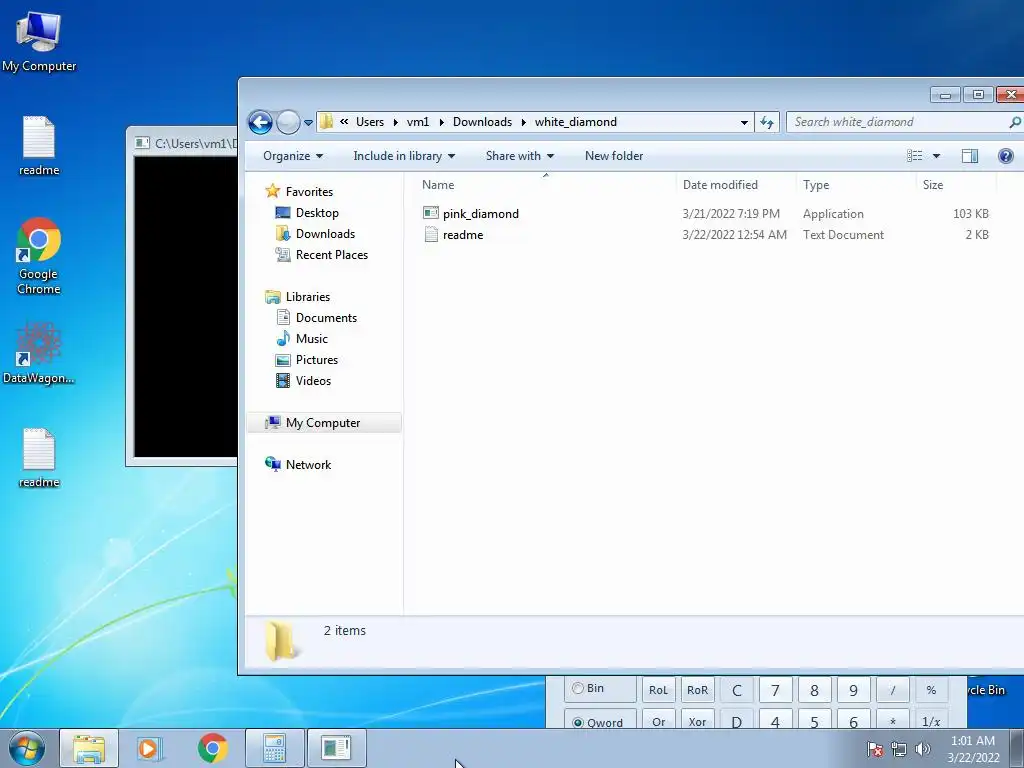Change view with the view icon
The height and width of the screenshot is (768, 1024).
point(914,155)
